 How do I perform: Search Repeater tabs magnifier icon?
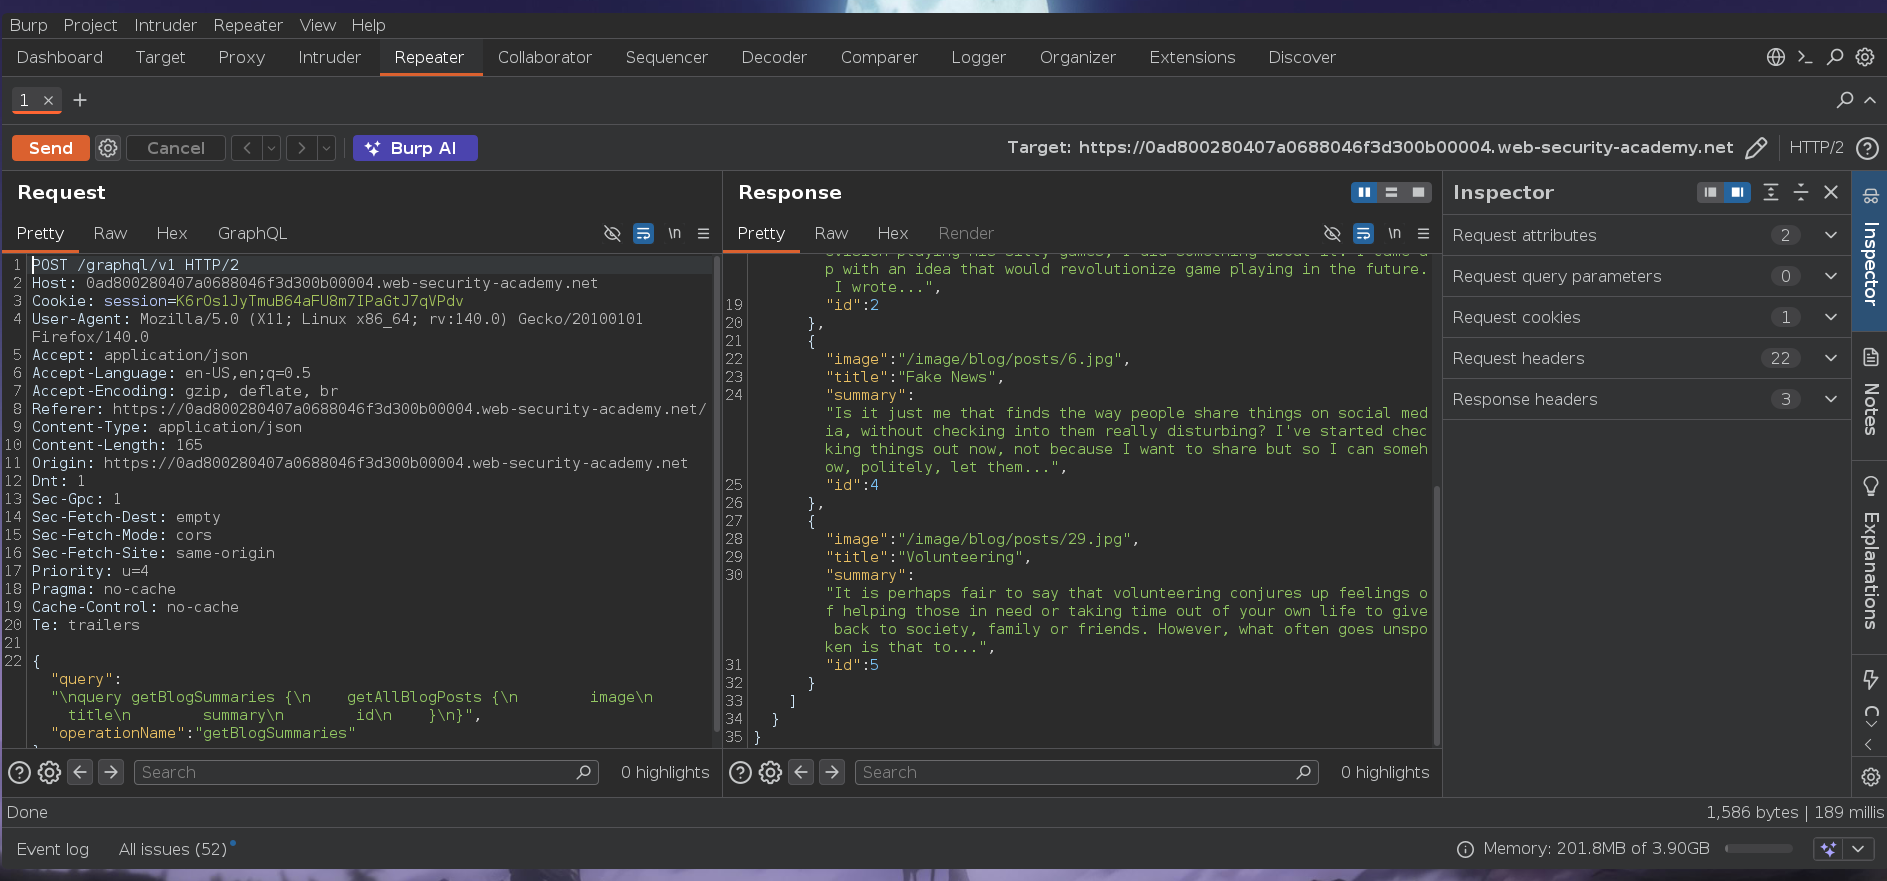[1845, 100]
